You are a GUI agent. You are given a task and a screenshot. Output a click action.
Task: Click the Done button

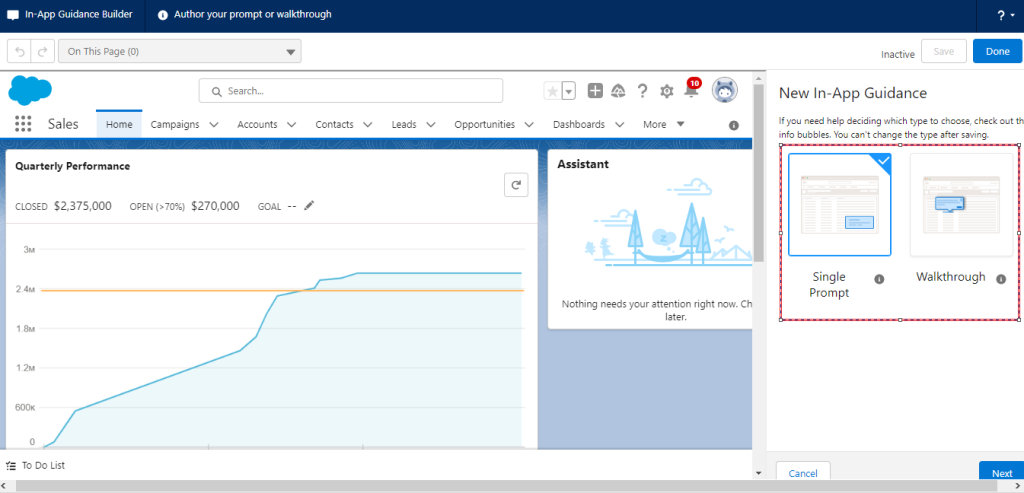[997, 52]
